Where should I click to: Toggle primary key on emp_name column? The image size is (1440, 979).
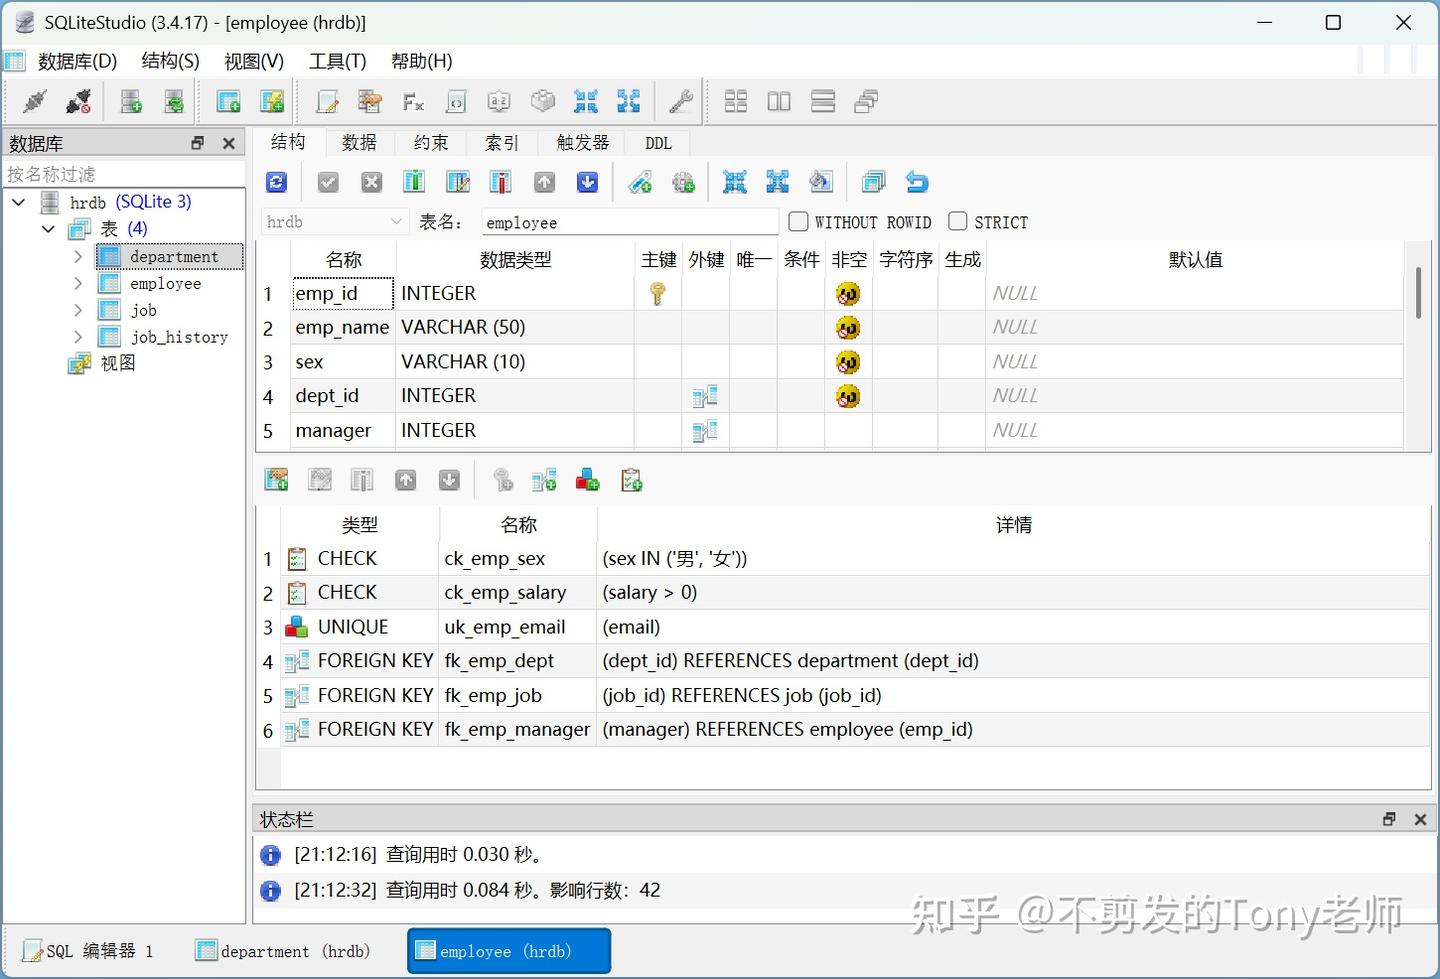click(657, 327)
